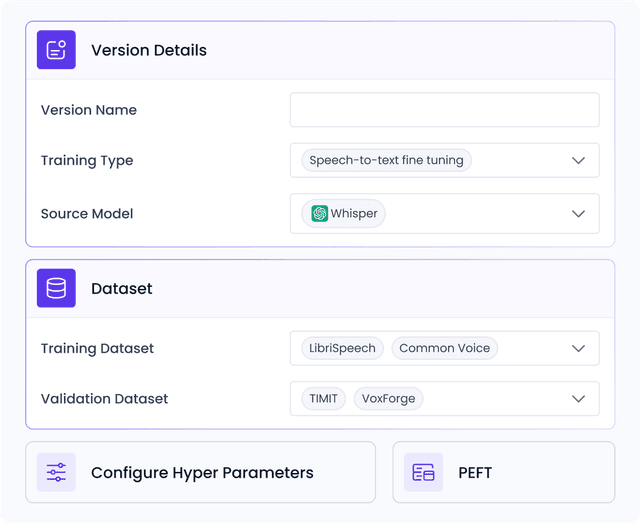Expand the Training Type dropdown arrow
The height and width of the screenshot is (524, 640).
coord(578,160)
